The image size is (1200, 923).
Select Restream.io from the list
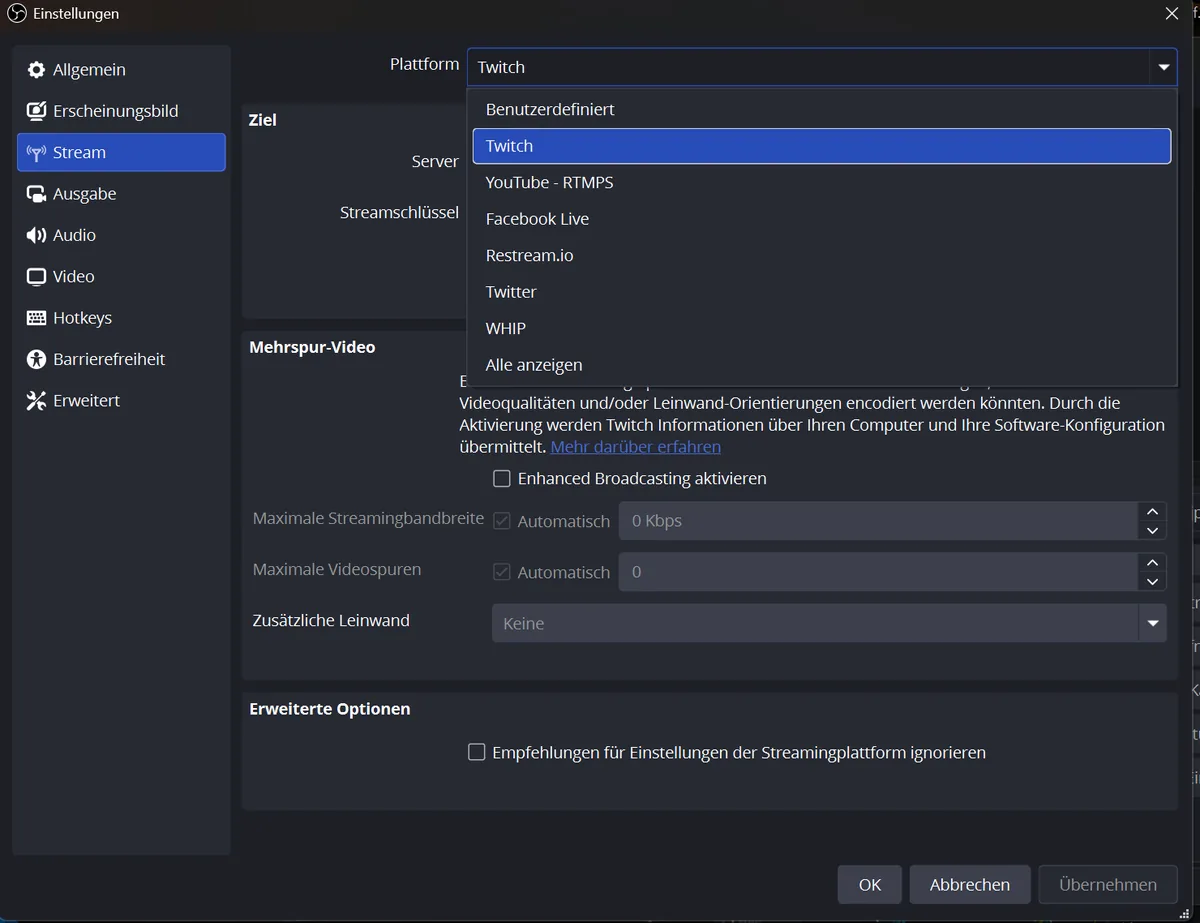point(821,255)
